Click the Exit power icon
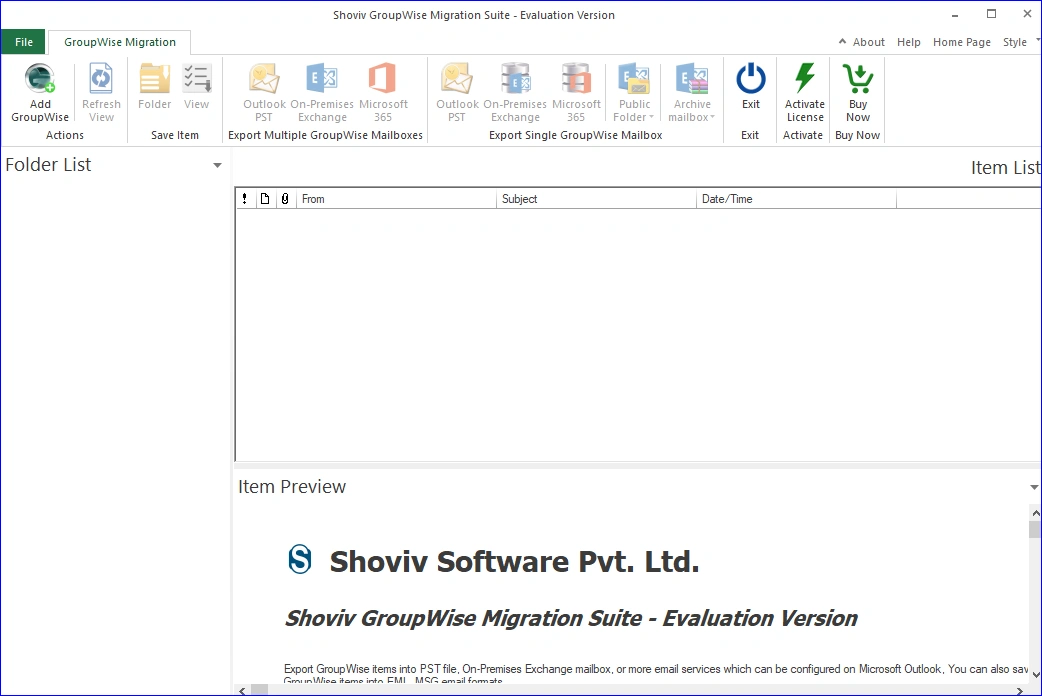 pyautogui.click(x=751, y=78)
